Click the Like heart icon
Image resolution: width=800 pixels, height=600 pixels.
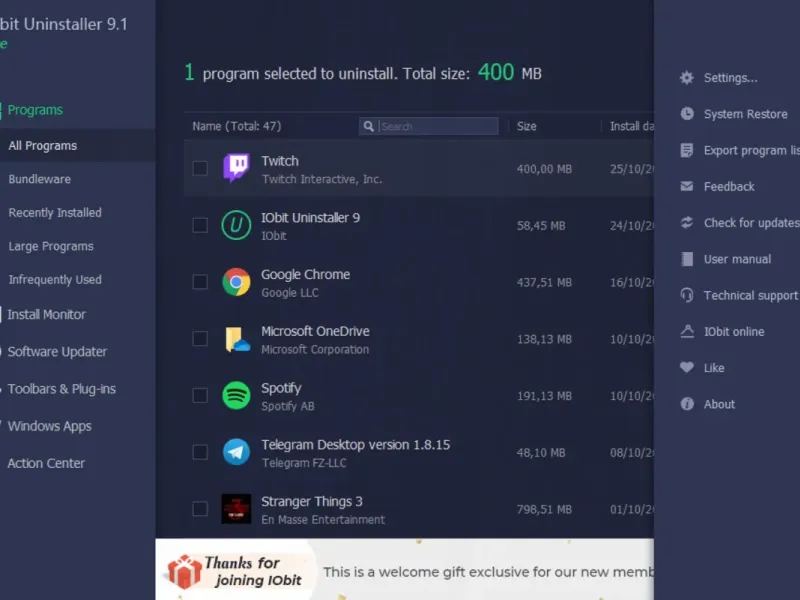click(687, 367)
